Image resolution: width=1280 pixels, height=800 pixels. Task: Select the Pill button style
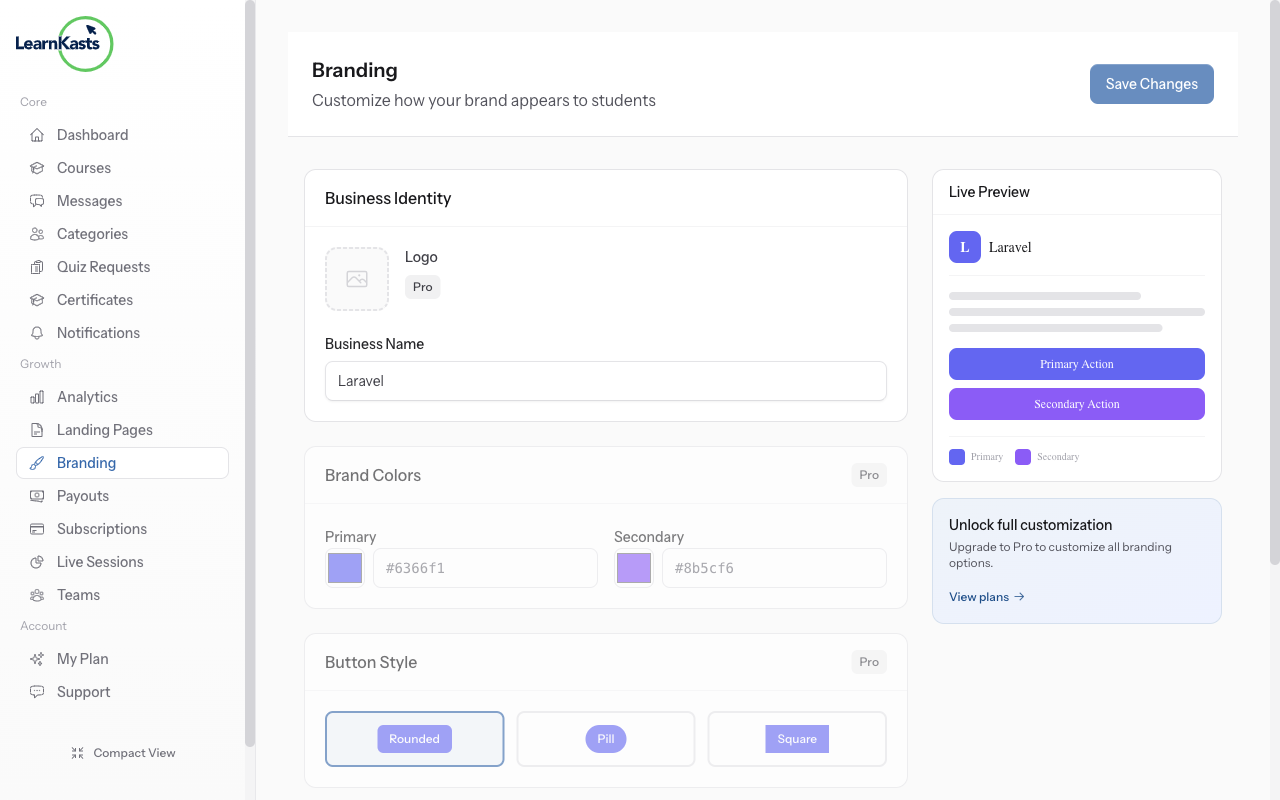pyautogui.click(x=605, y=738)
